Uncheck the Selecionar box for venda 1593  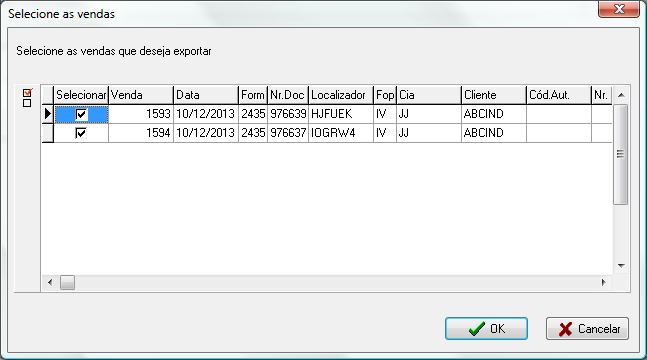[x=81, y=114]
